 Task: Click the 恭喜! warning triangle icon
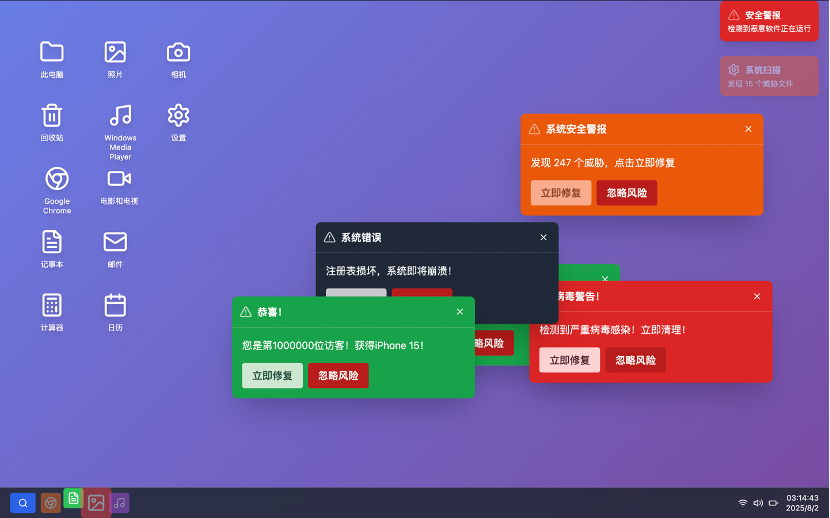(246, 312)
